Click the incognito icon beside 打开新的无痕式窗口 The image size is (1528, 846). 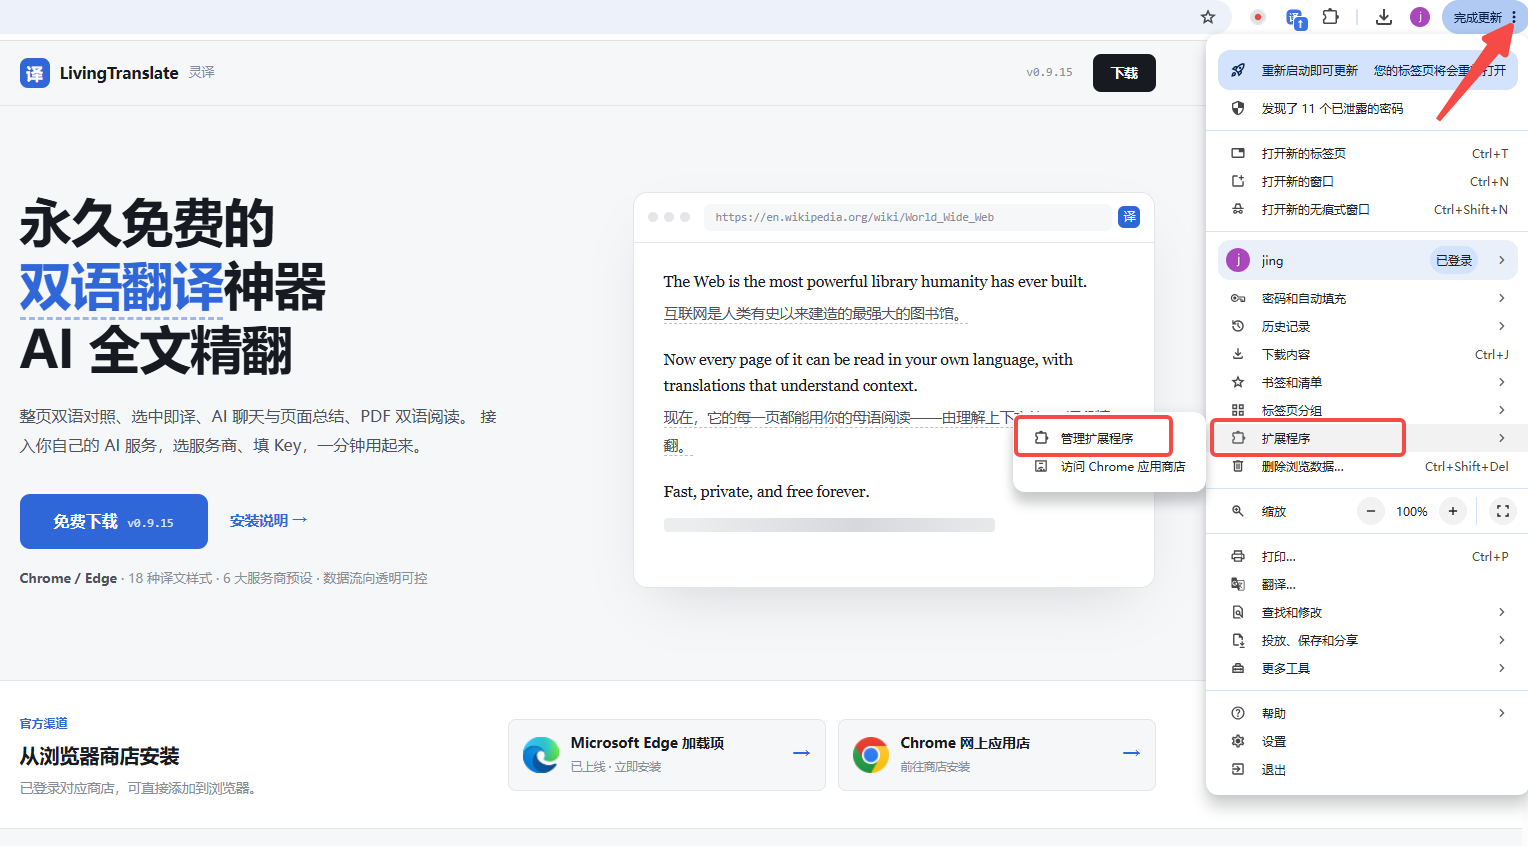click(x=1238, y=209)
